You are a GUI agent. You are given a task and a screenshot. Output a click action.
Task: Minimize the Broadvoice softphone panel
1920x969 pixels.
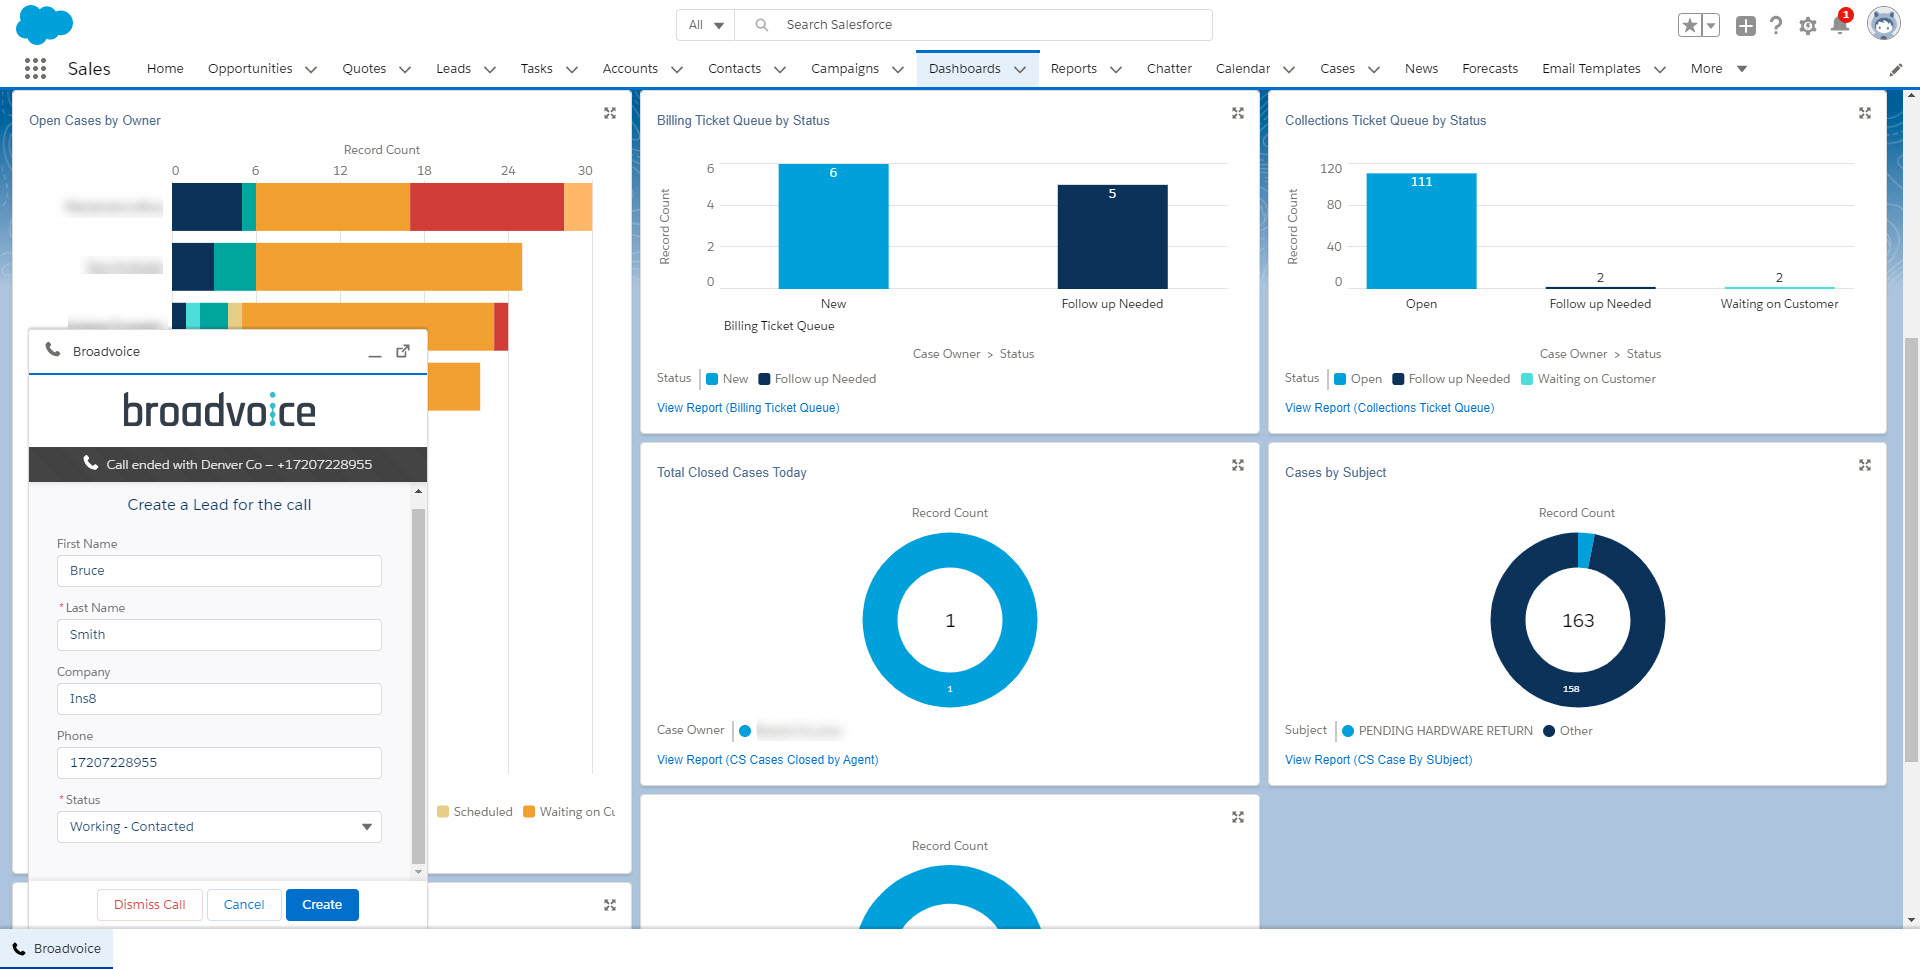pyautogui.click(x=375, y=353)
